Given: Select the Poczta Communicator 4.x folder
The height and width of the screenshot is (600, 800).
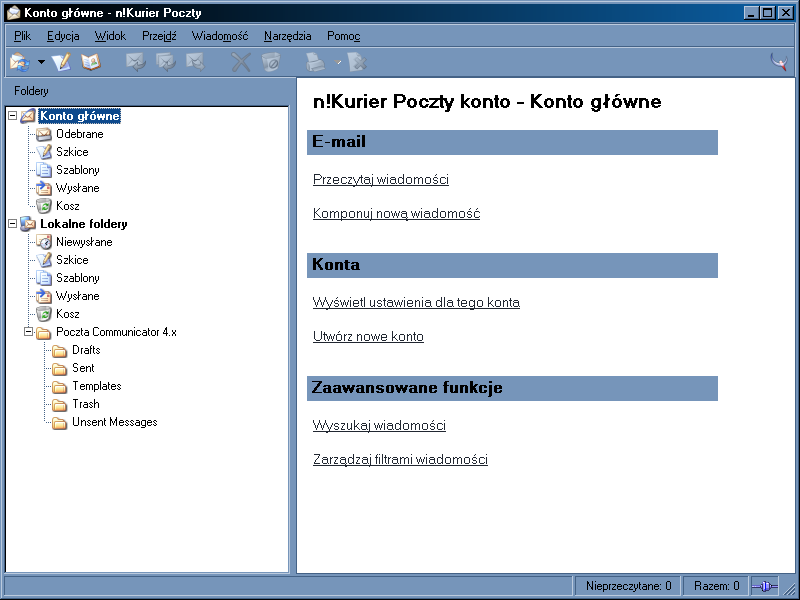Looking at the screenshot, I should tap(116, 332).
